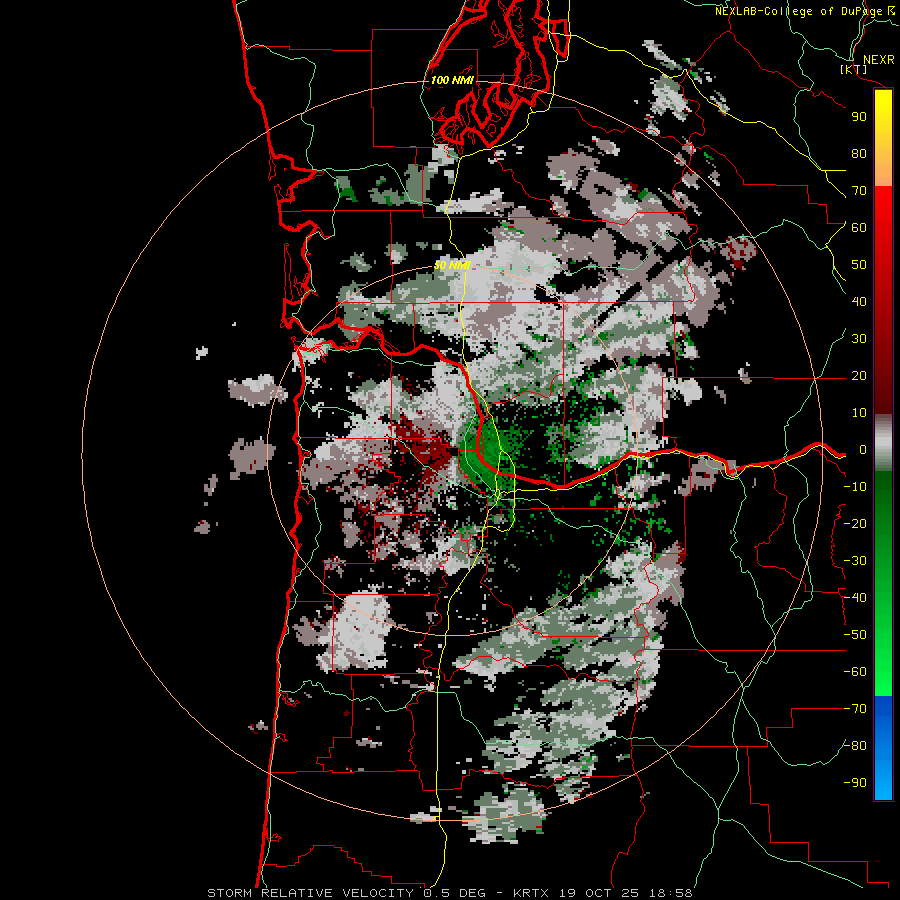Click the 10 value on velocity scale

pos(859,413)
